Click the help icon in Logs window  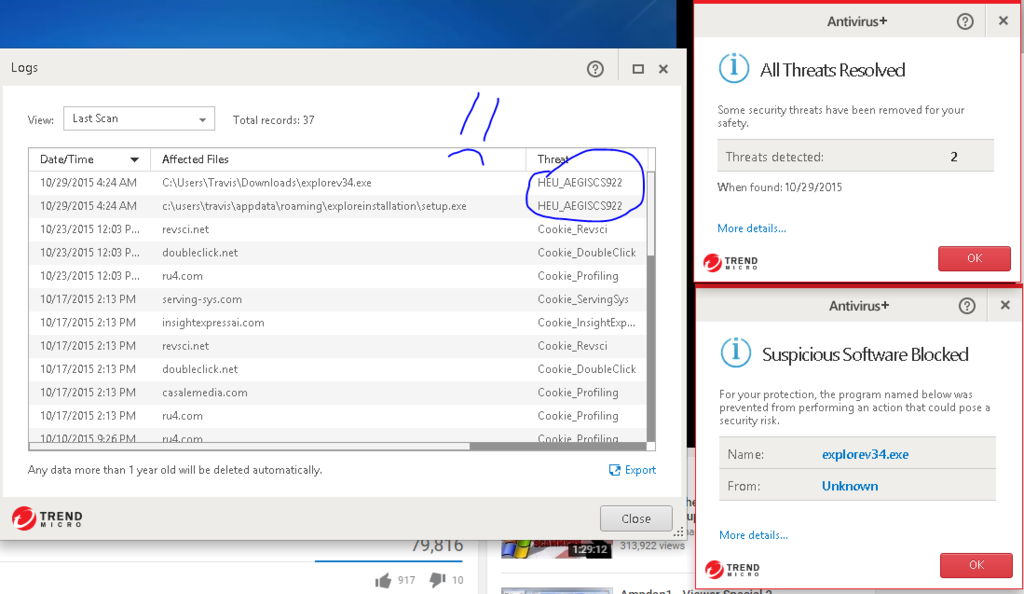(595, 69)
